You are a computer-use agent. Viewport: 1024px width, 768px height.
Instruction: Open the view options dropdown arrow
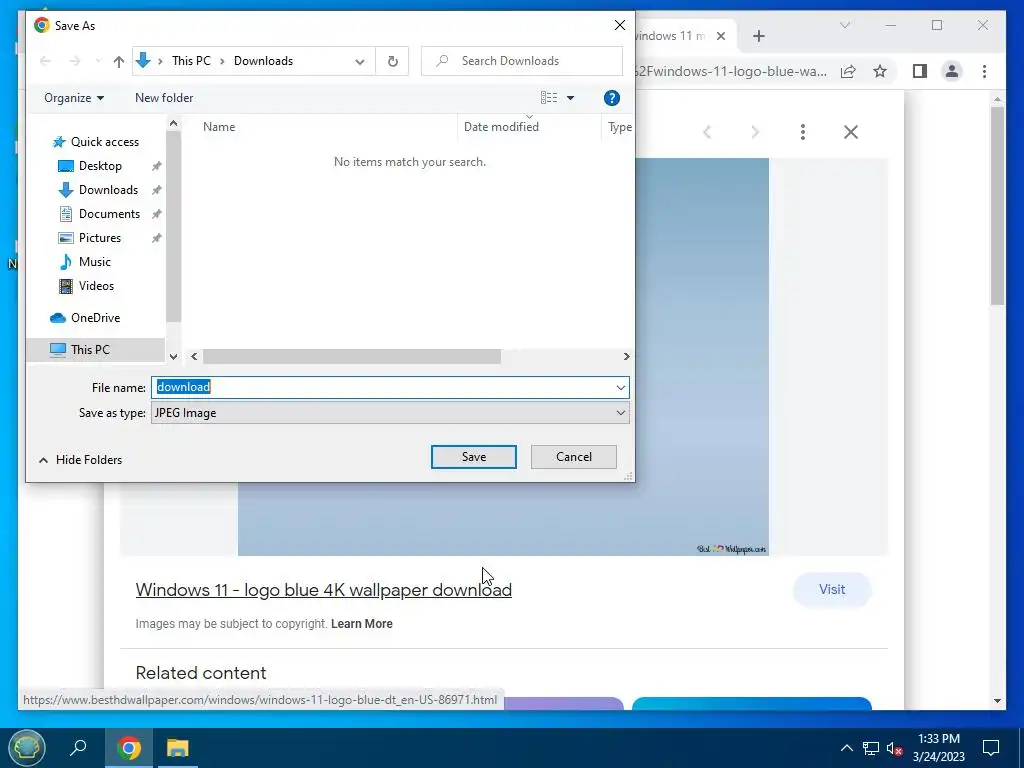[570, 98]
